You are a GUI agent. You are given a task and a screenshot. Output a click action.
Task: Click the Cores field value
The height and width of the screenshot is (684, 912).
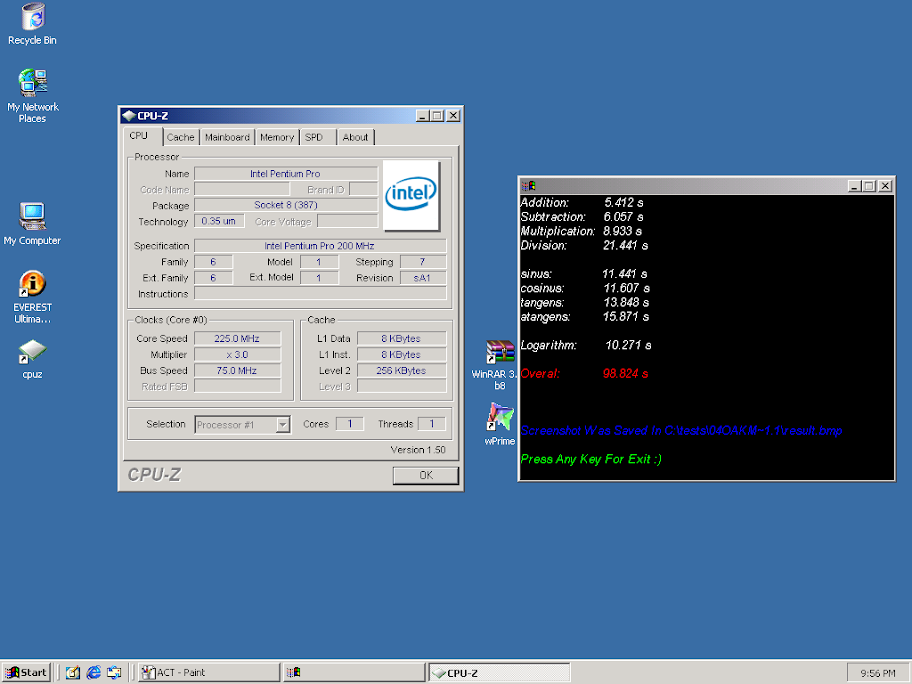(350, 424)
